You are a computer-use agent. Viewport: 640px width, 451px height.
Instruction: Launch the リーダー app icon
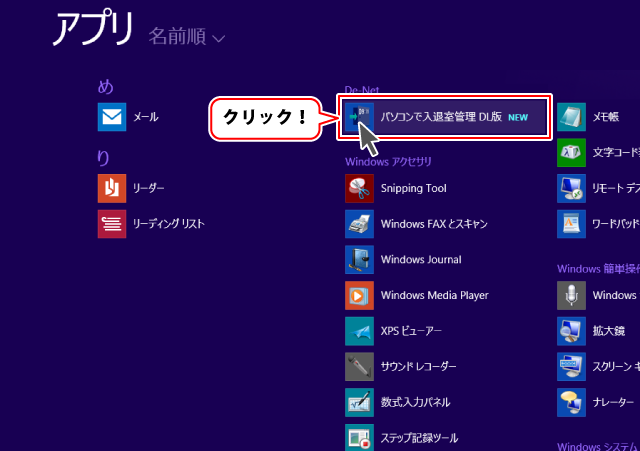[112, 188]
